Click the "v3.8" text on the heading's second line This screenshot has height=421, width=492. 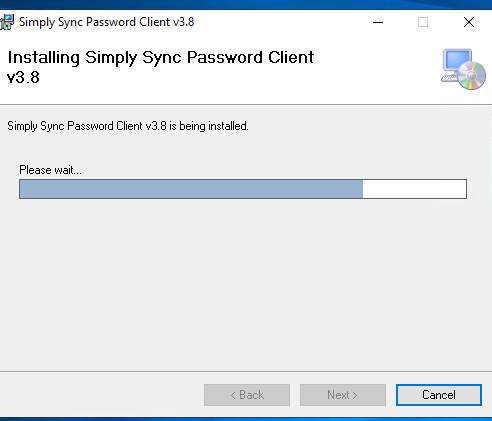[23, 77]
